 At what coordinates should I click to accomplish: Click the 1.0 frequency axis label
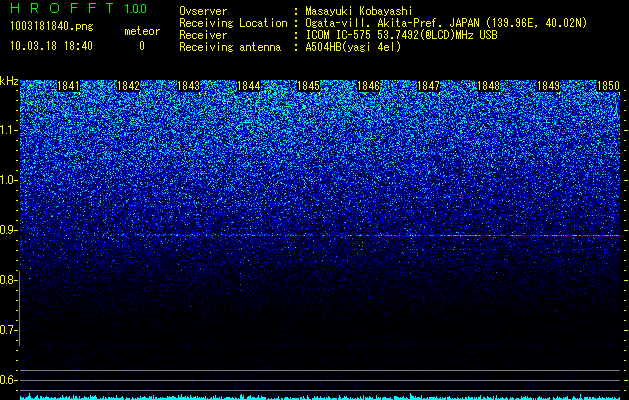[x=8, y=180]
